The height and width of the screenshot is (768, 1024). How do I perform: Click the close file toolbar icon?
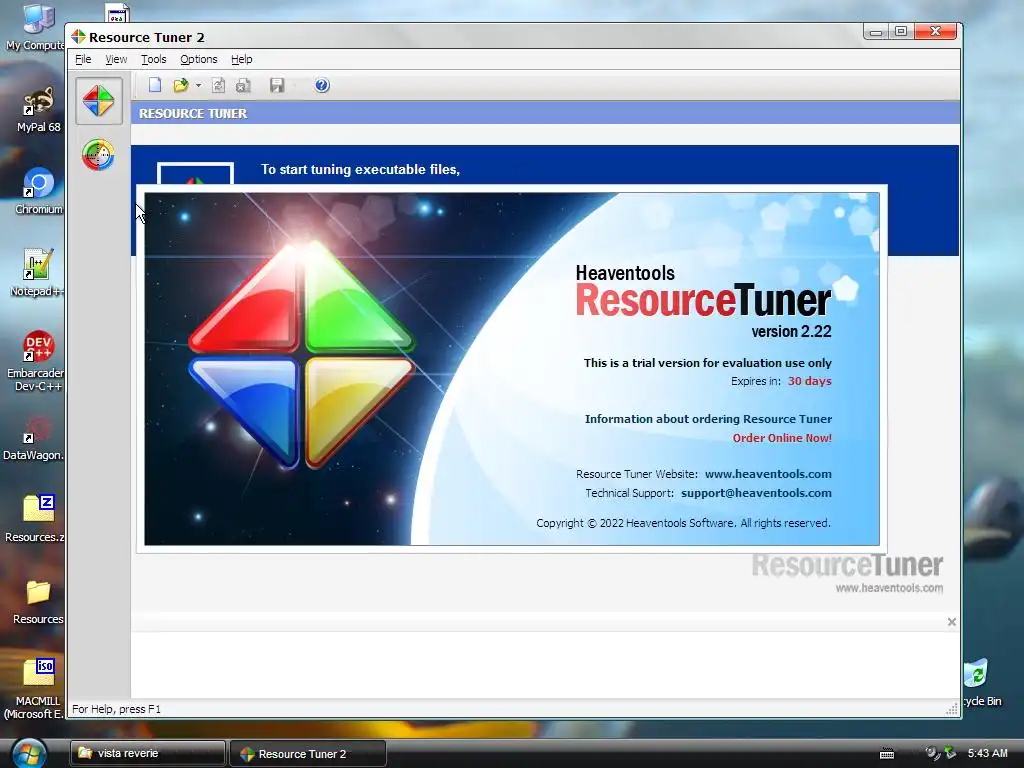pos(243,85)
